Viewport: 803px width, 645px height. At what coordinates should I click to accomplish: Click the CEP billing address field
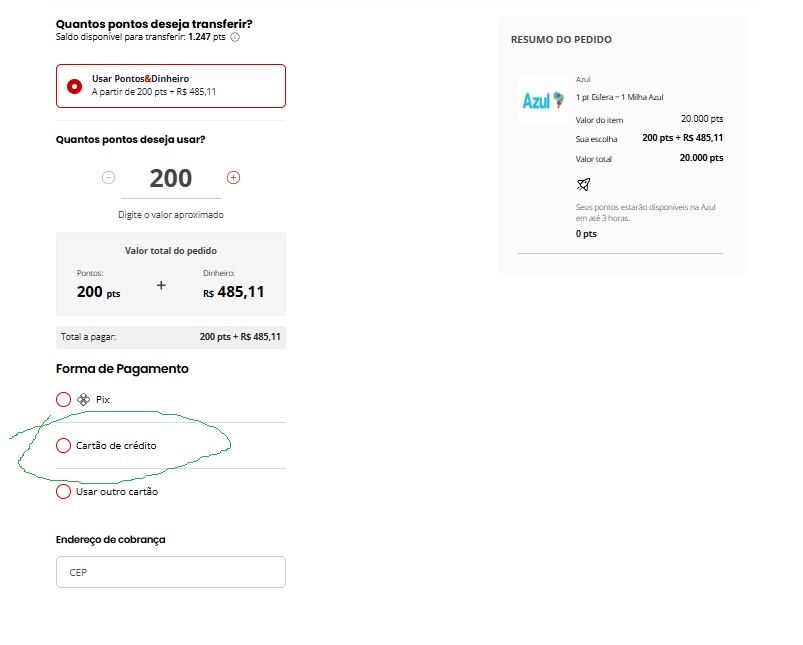171,572
